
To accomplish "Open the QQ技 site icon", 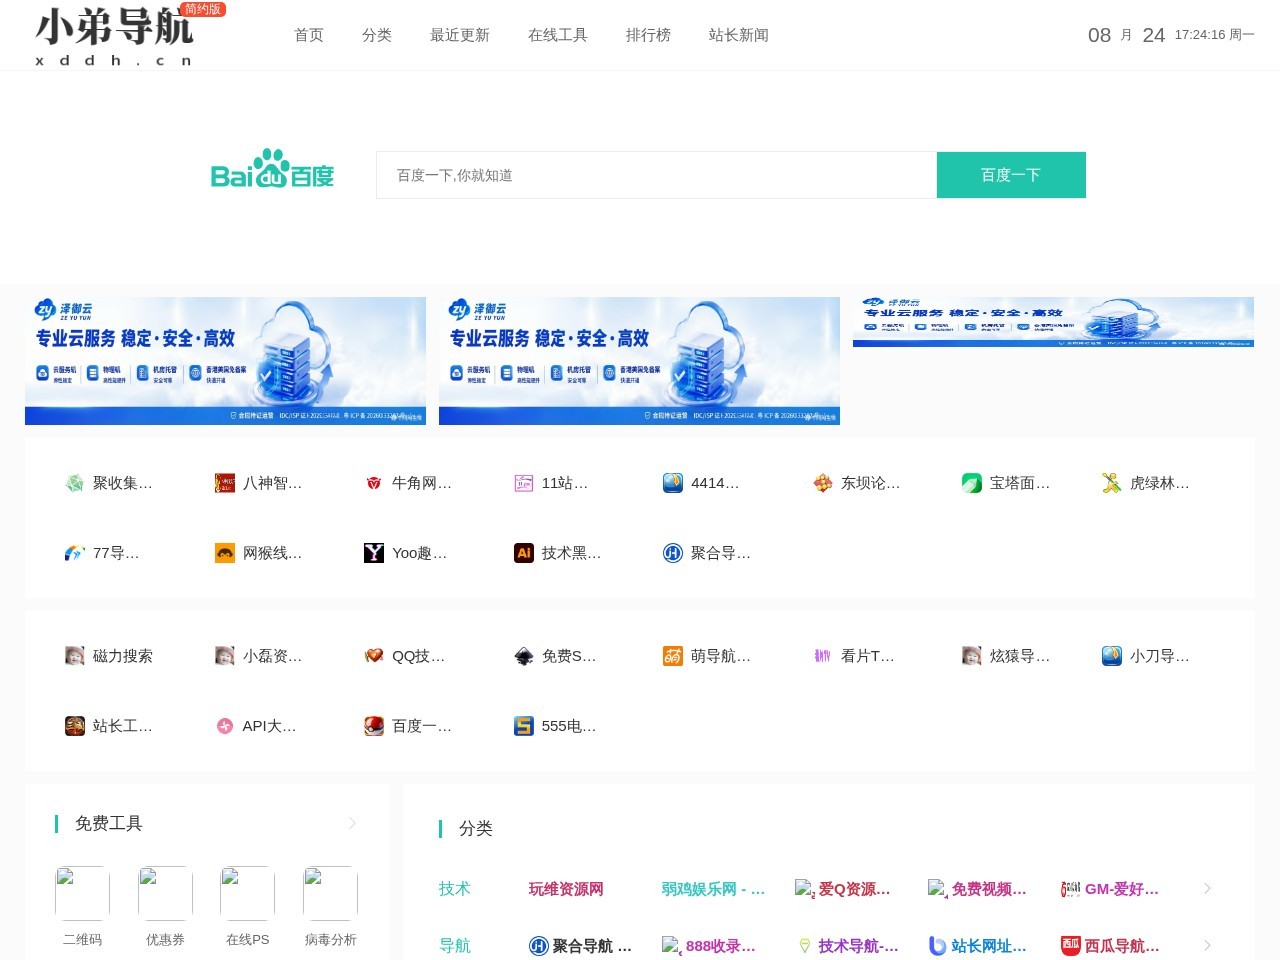I will 374,656.
